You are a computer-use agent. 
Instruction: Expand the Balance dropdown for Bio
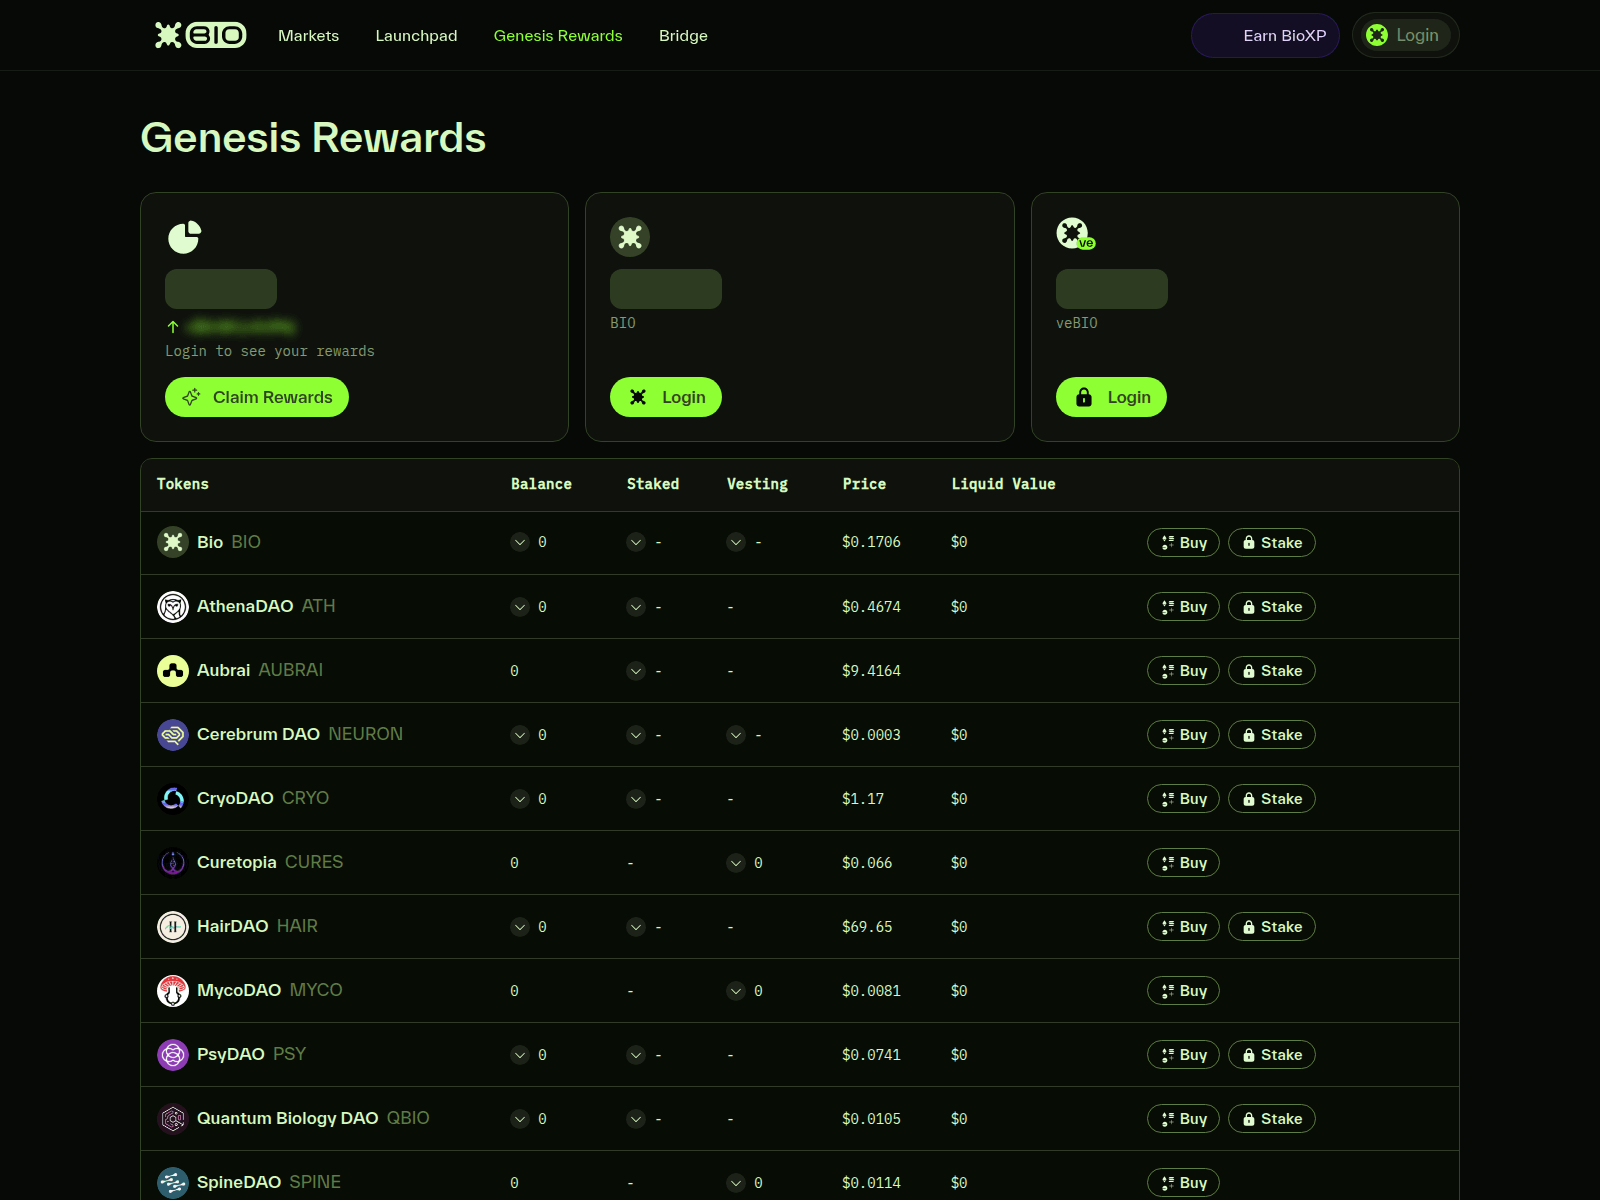(x=520, y=542)
